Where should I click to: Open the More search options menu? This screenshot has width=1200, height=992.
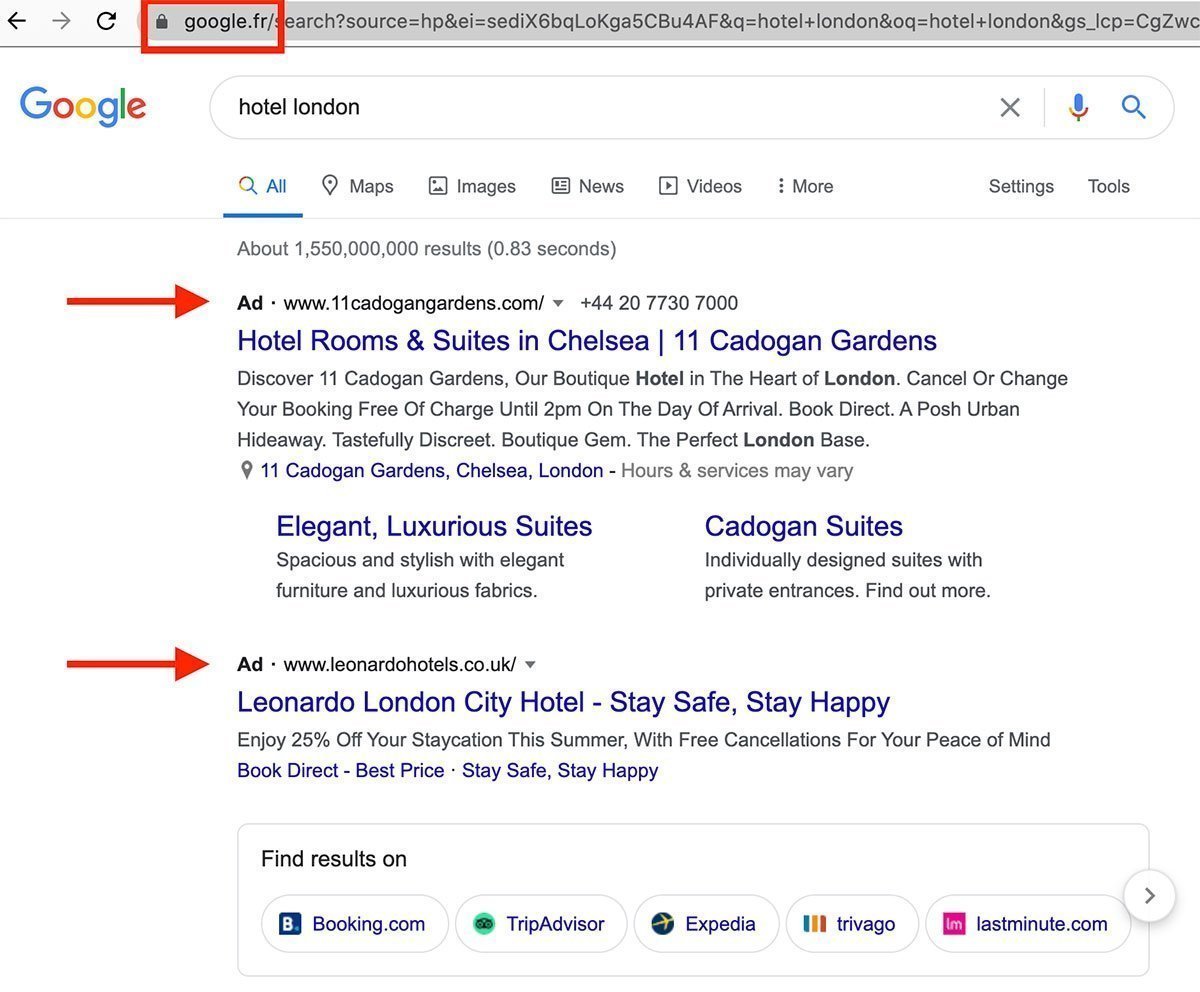pos(805,186)
